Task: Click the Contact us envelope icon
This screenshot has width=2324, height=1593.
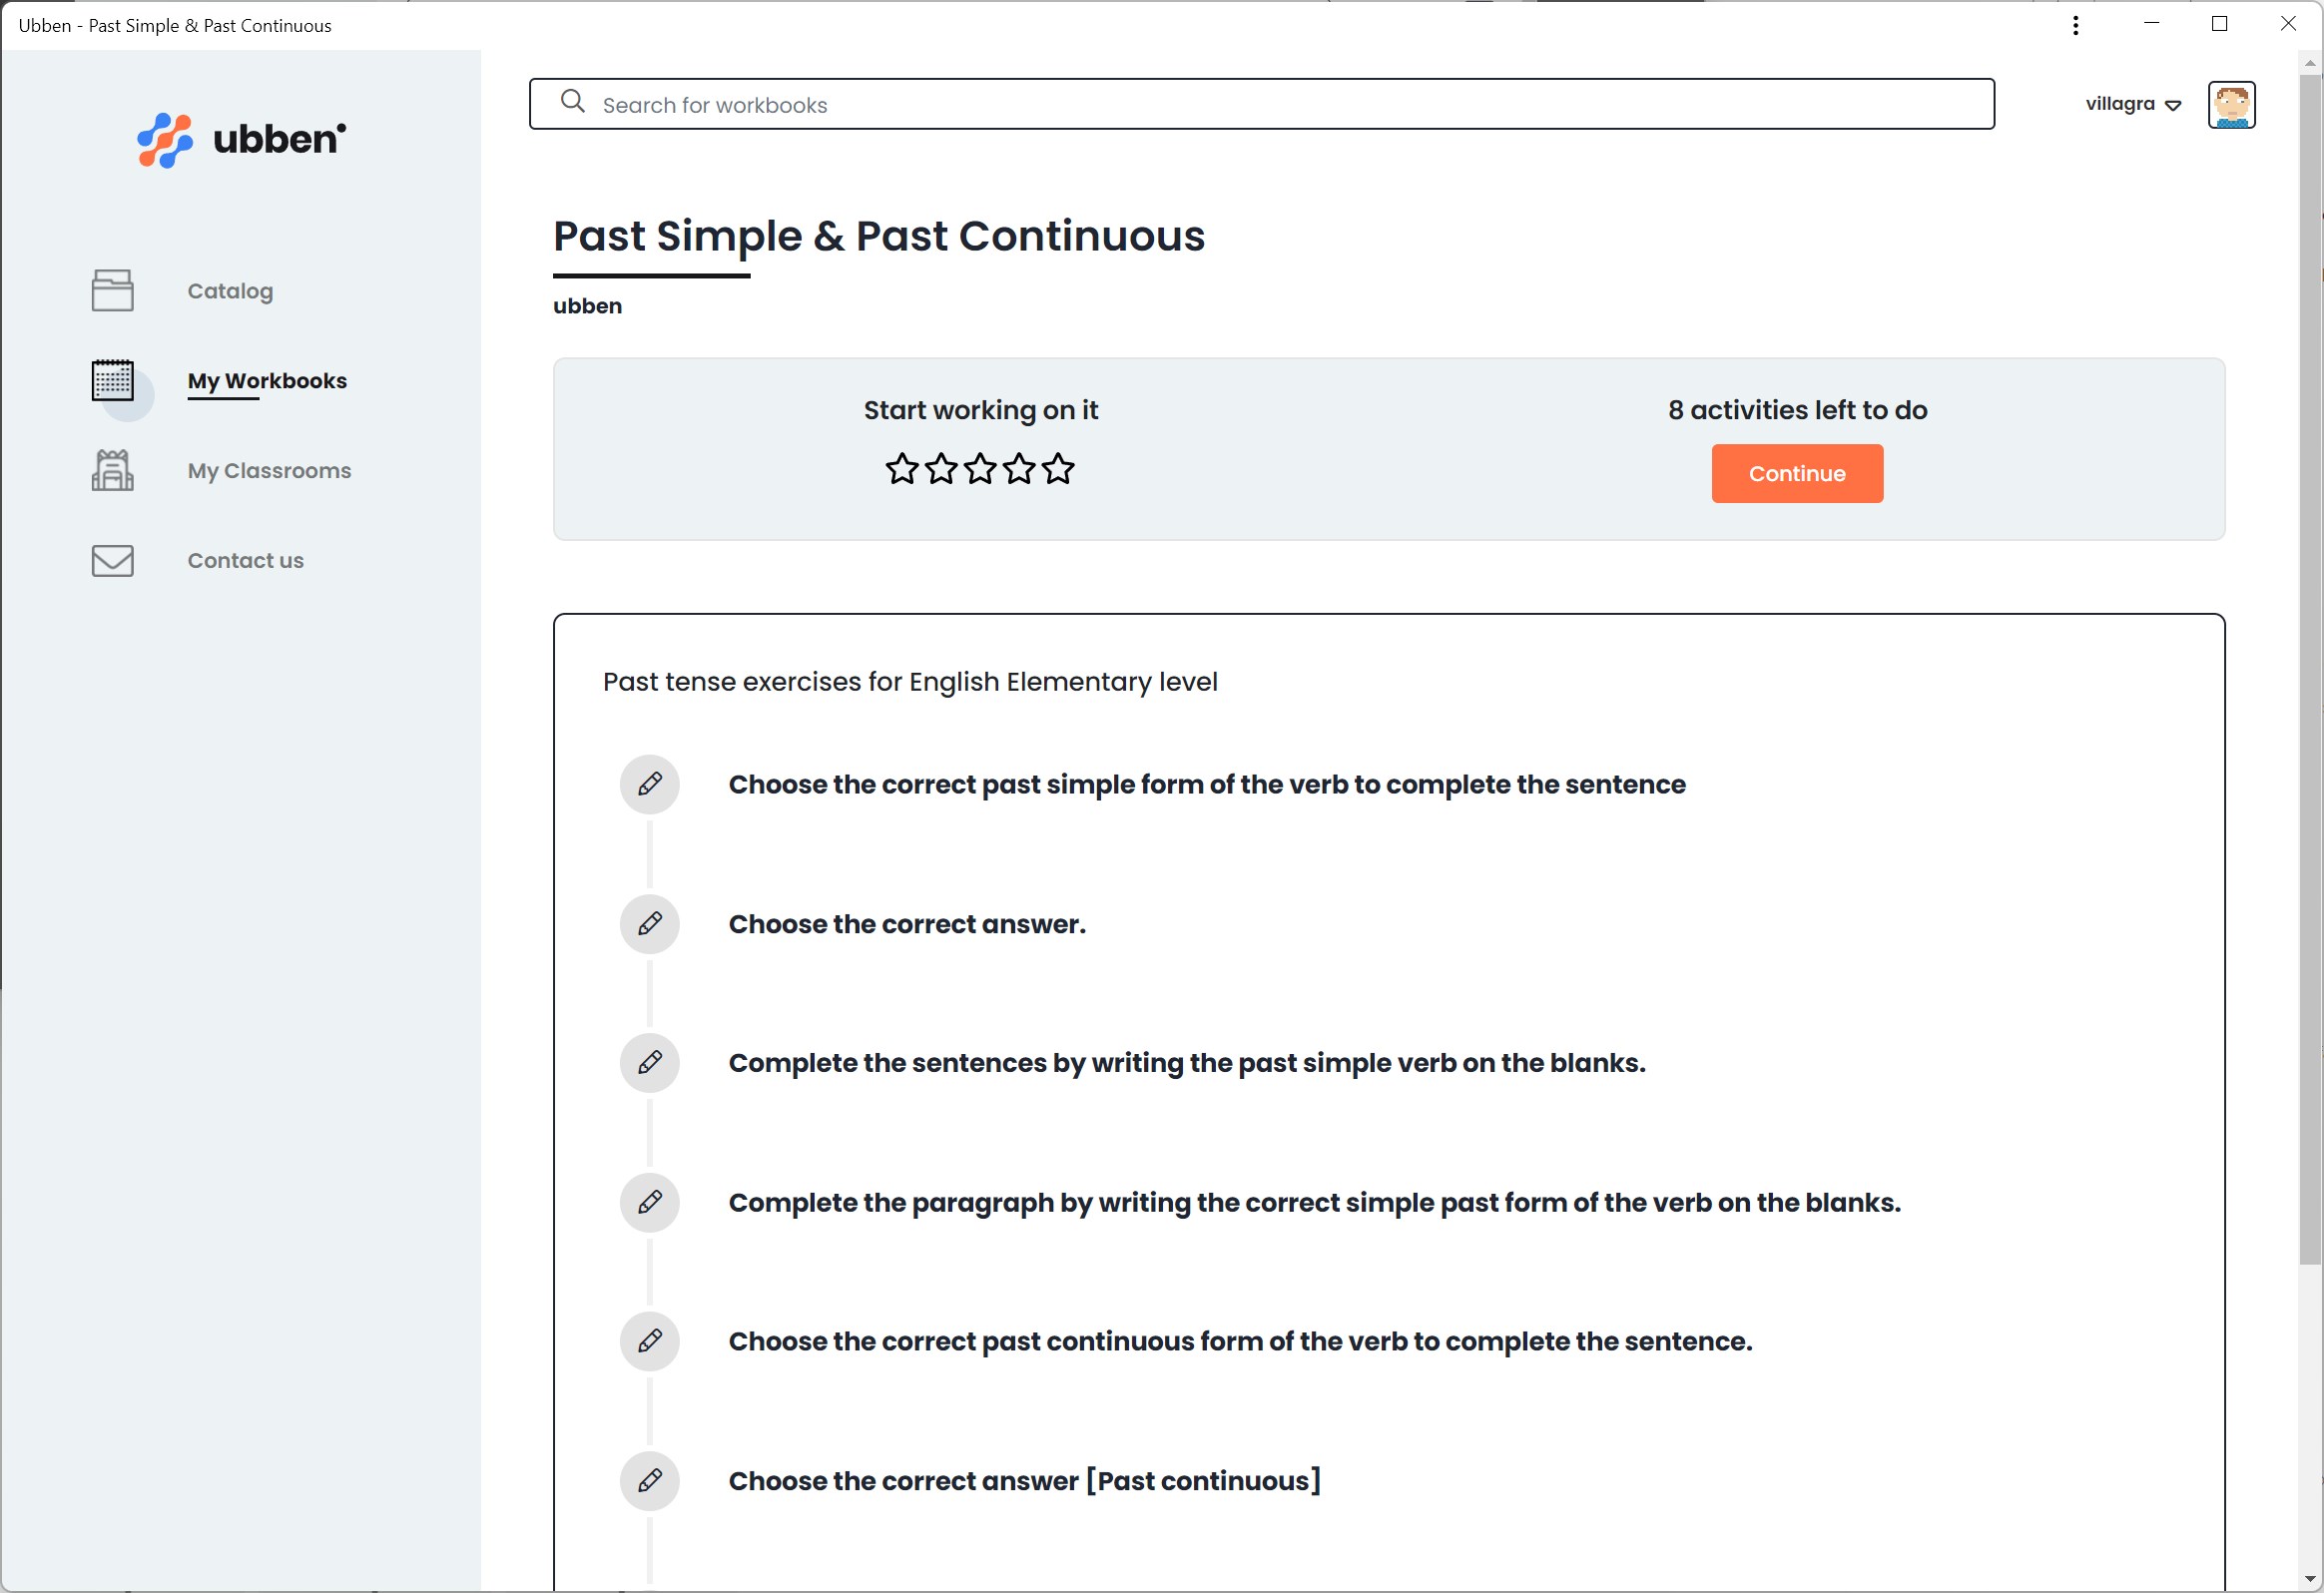Action: click(112, 560)
